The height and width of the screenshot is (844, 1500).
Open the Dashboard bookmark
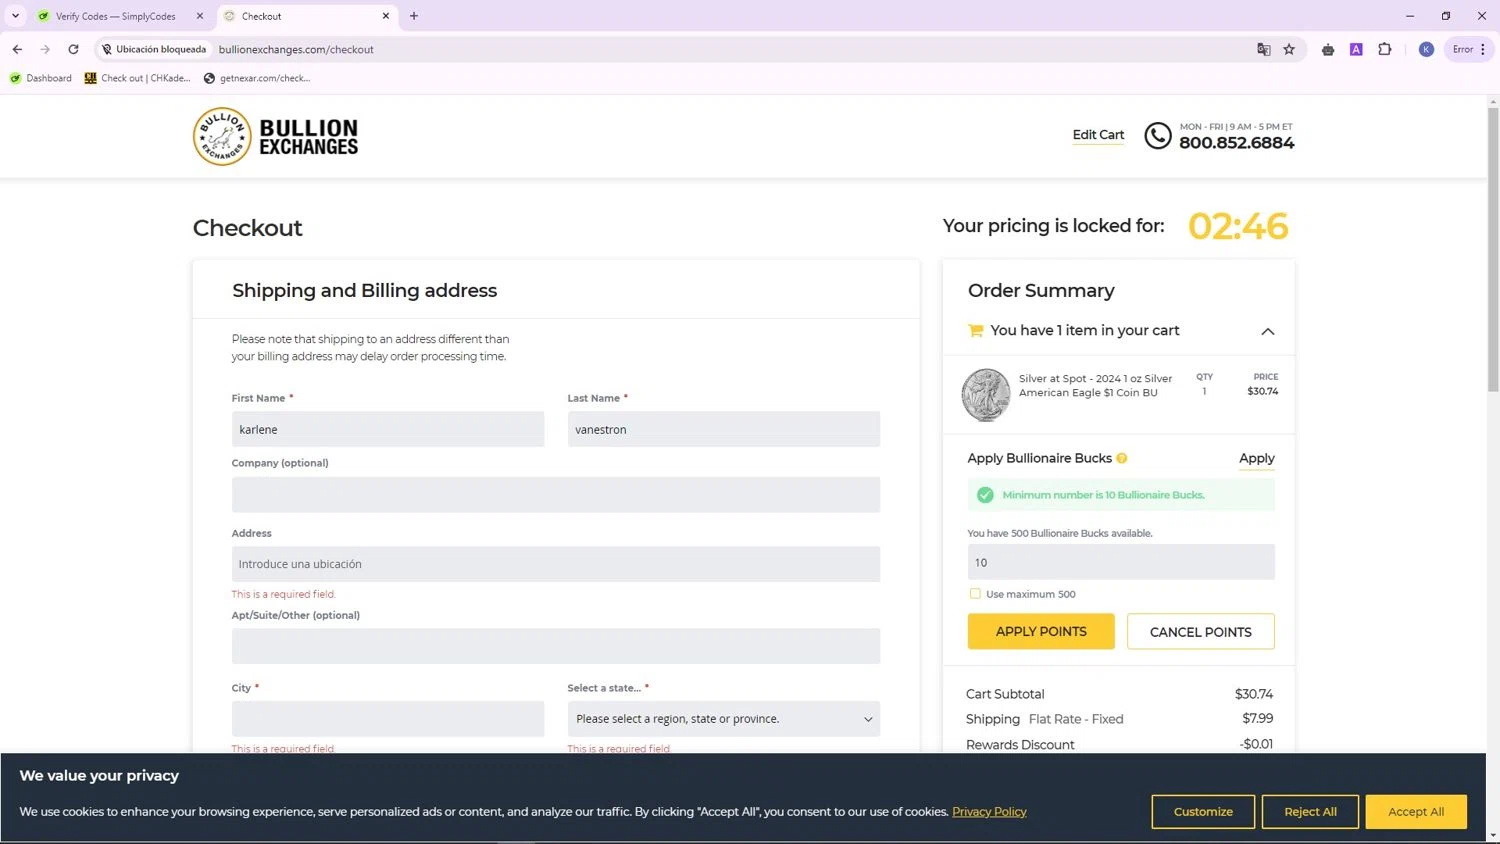pos(40,78)
